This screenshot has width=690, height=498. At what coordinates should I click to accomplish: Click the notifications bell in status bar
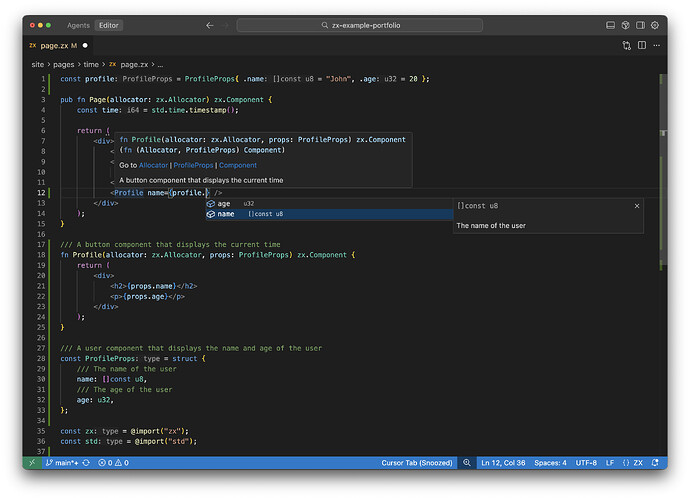(655, 463)
